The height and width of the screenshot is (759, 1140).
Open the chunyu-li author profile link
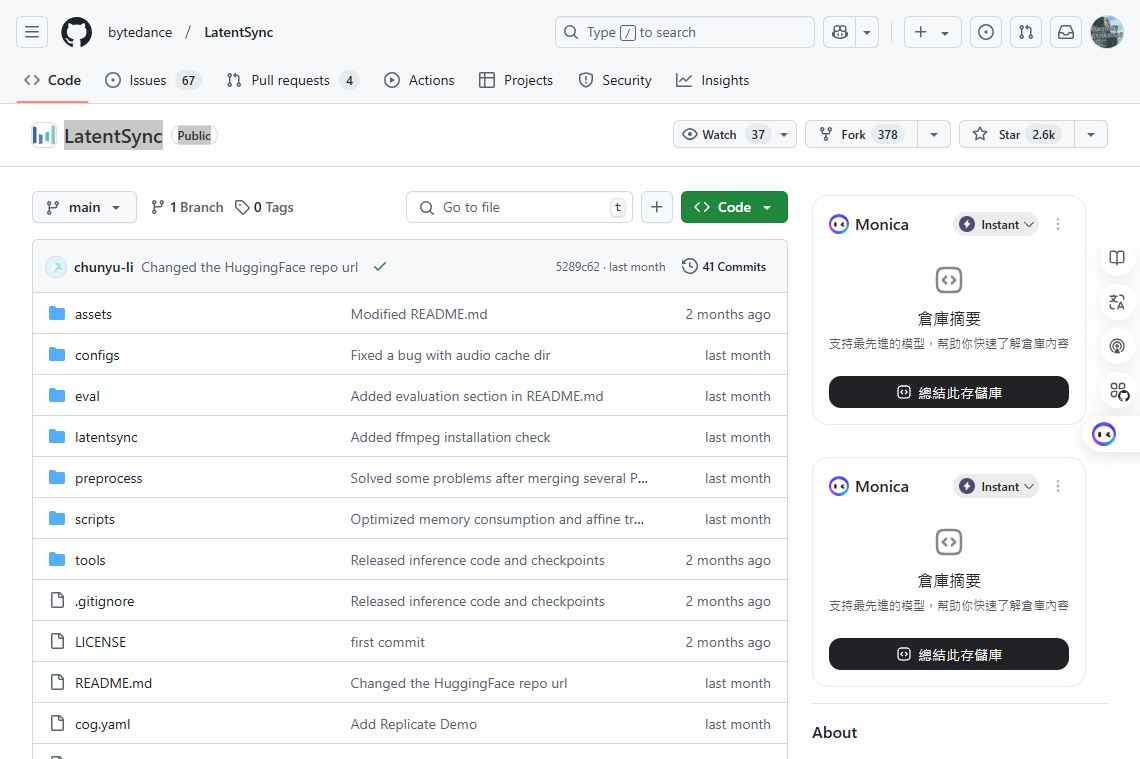pos(103,267)
